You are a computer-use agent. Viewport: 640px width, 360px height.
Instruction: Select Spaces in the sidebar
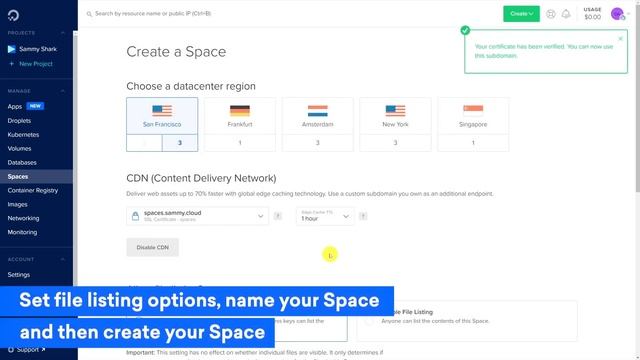tap(36, 176)
